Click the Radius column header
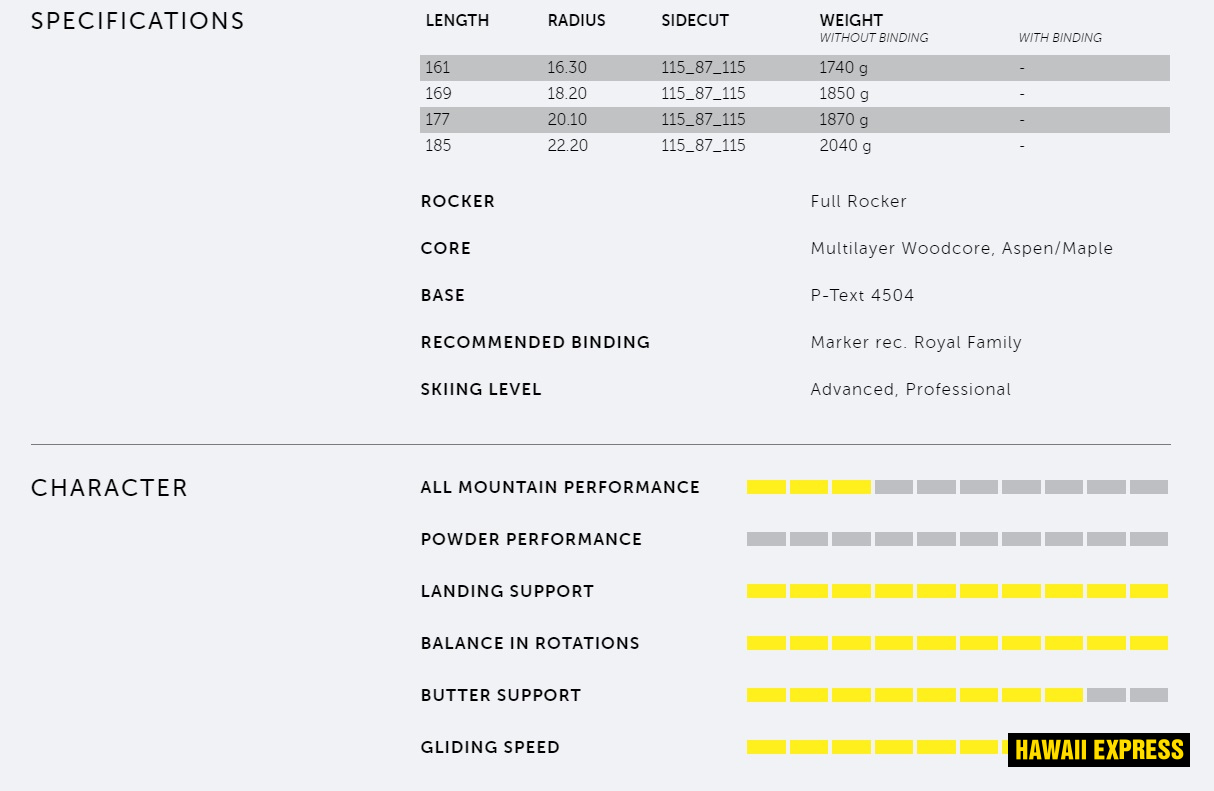The width and height of the screenshot is (1214, 791). tap(576, 21)
